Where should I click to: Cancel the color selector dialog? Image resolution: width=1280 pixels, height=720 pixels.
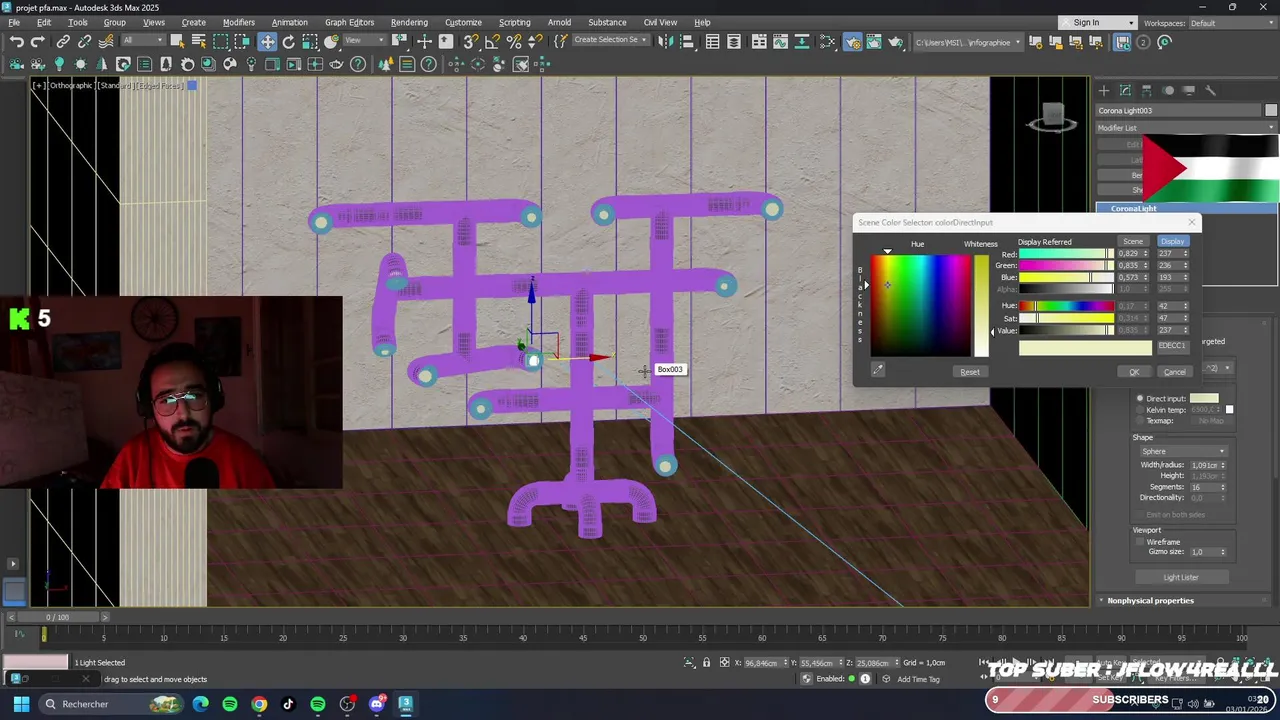(x=1174, y=372)
